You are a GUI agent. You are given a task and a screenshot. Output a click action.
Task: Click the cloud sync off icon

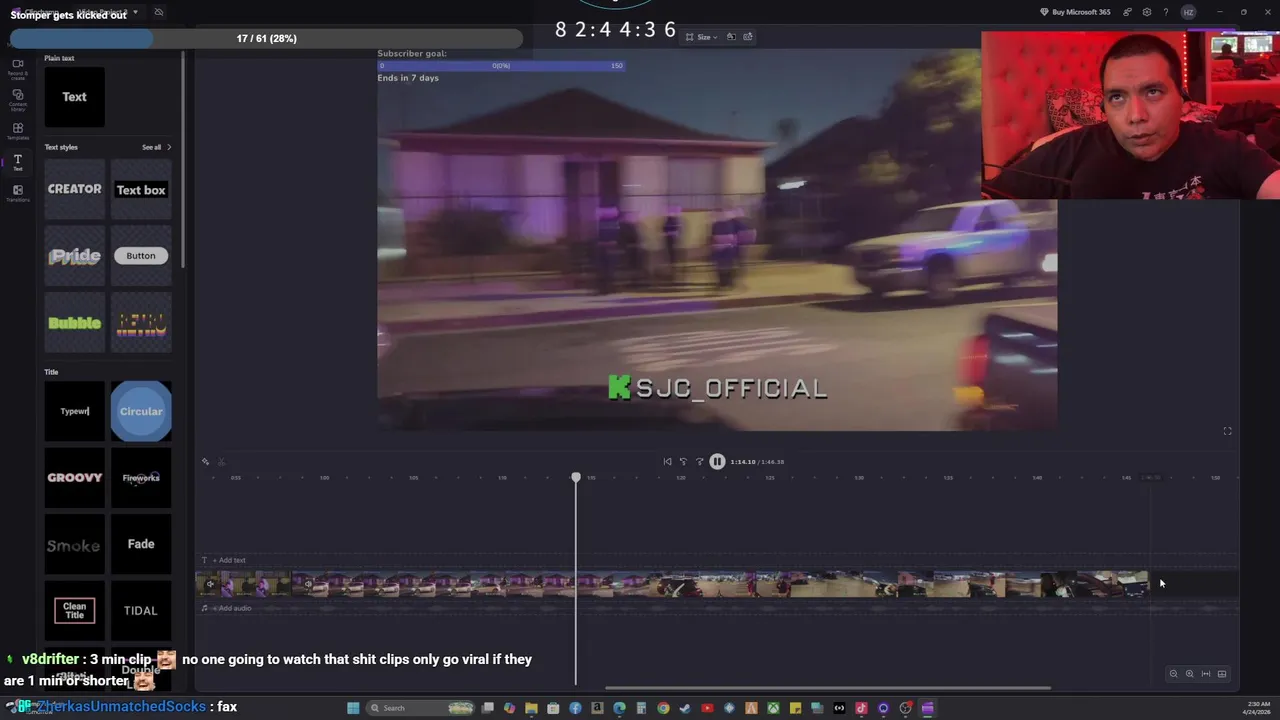(158, 12)
